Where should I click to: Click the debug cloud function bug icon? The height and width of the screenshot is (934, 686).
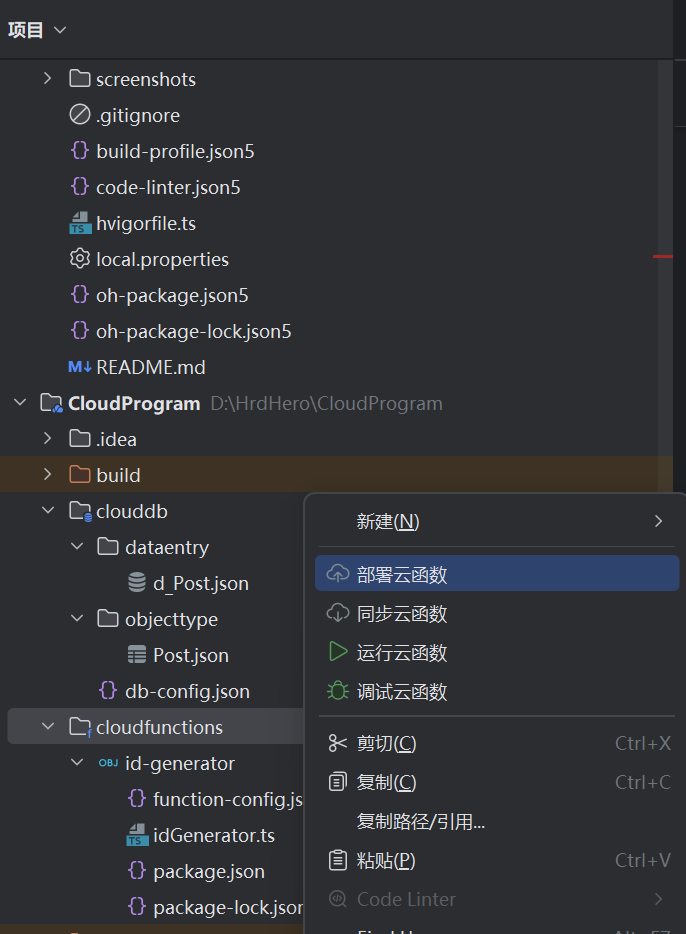click(x=338, y=691)
